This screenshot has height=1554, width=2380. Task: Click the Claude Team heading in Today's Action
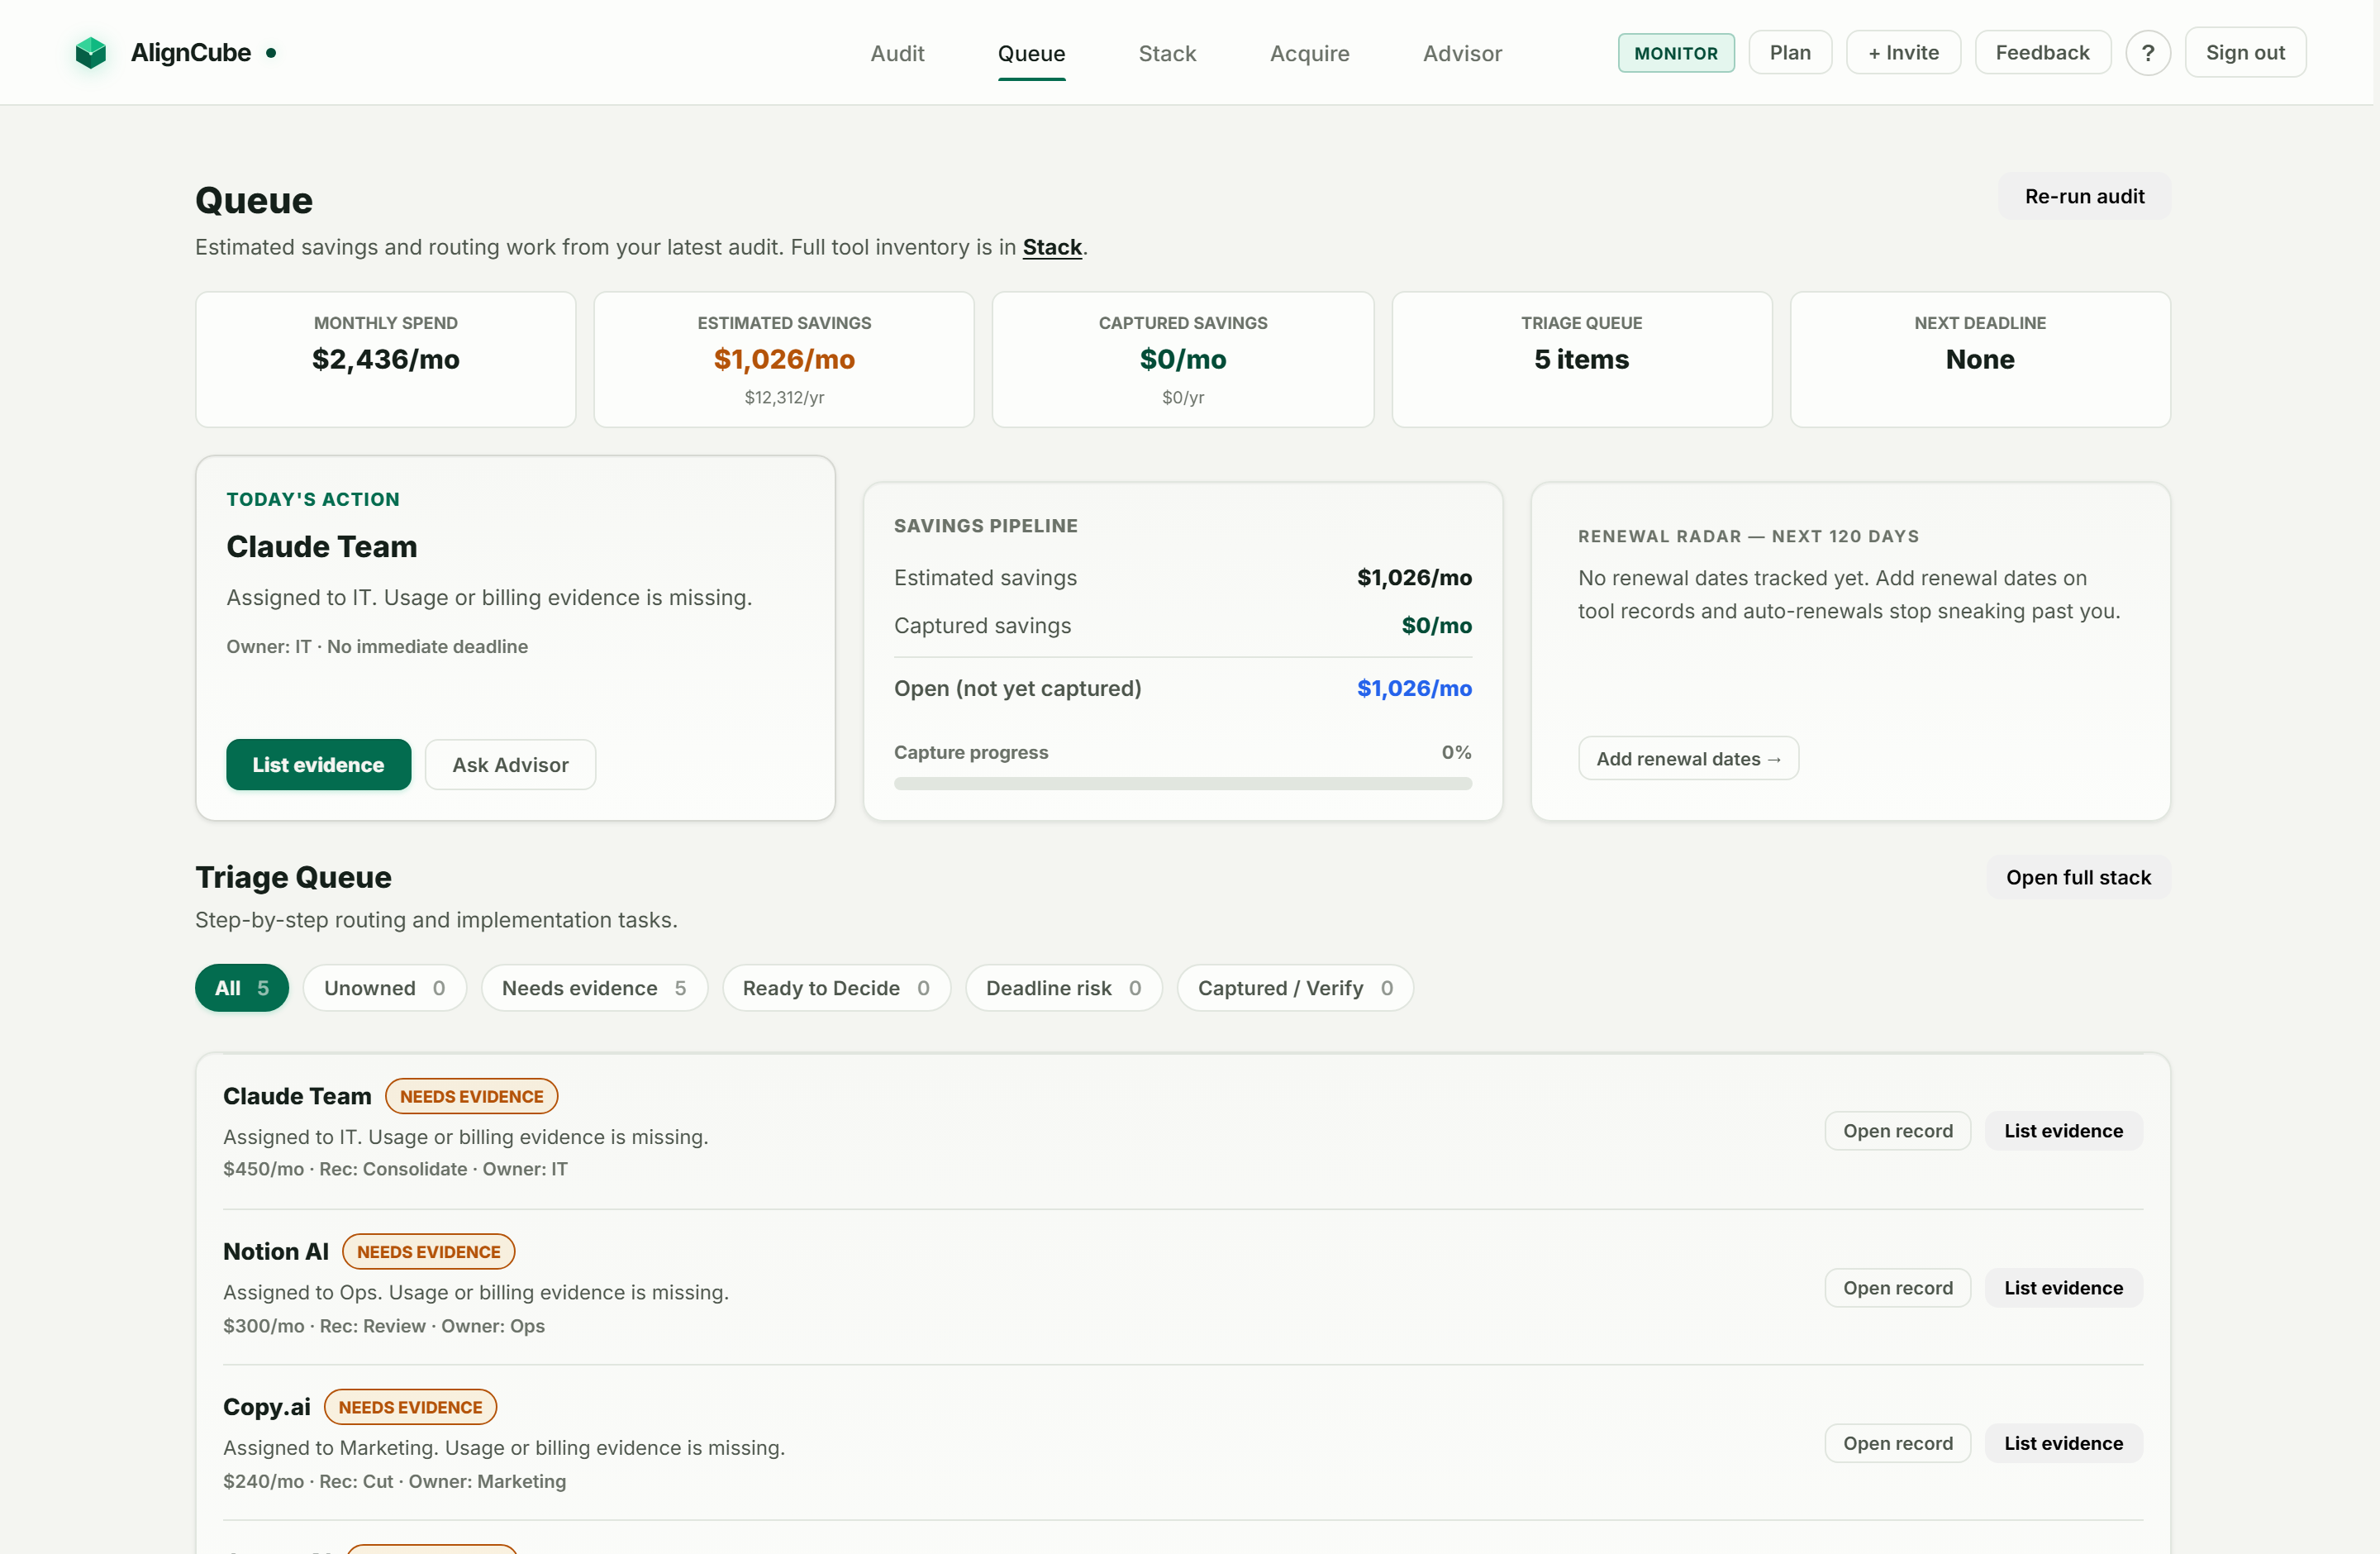[x=321, y=547]
